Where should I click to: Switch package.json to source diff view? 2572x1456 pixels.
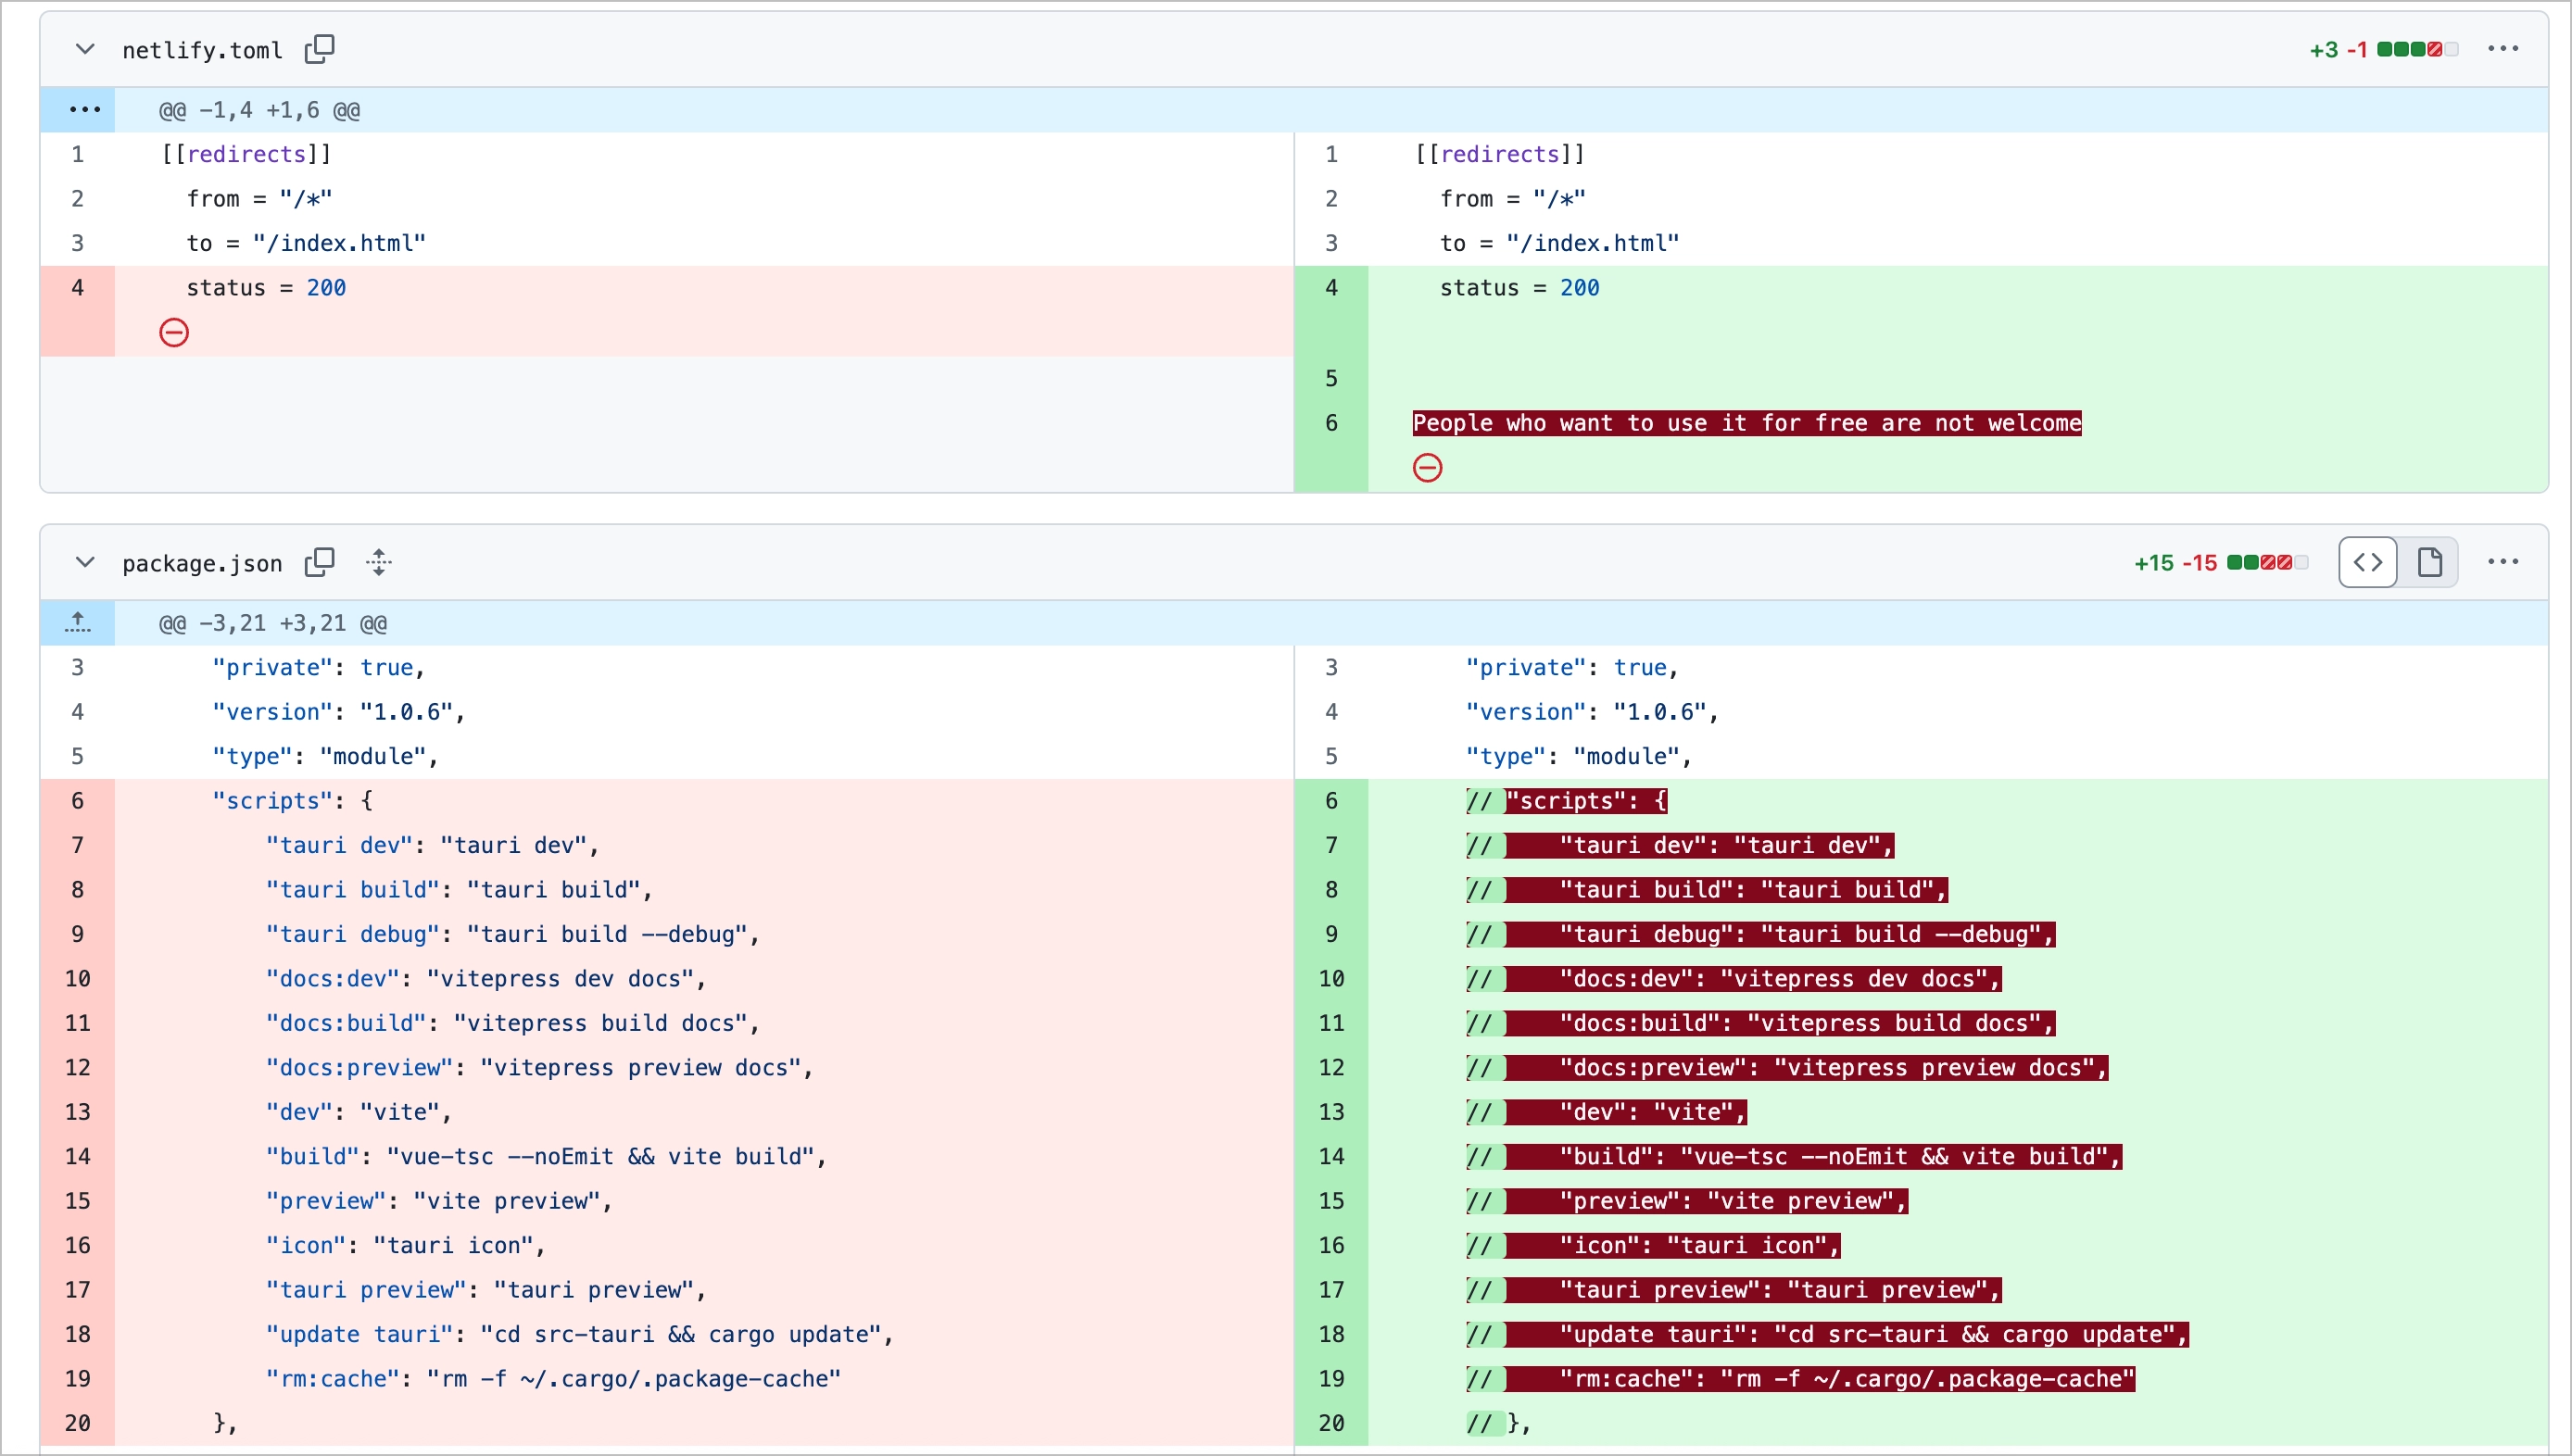coord(2368,562)
